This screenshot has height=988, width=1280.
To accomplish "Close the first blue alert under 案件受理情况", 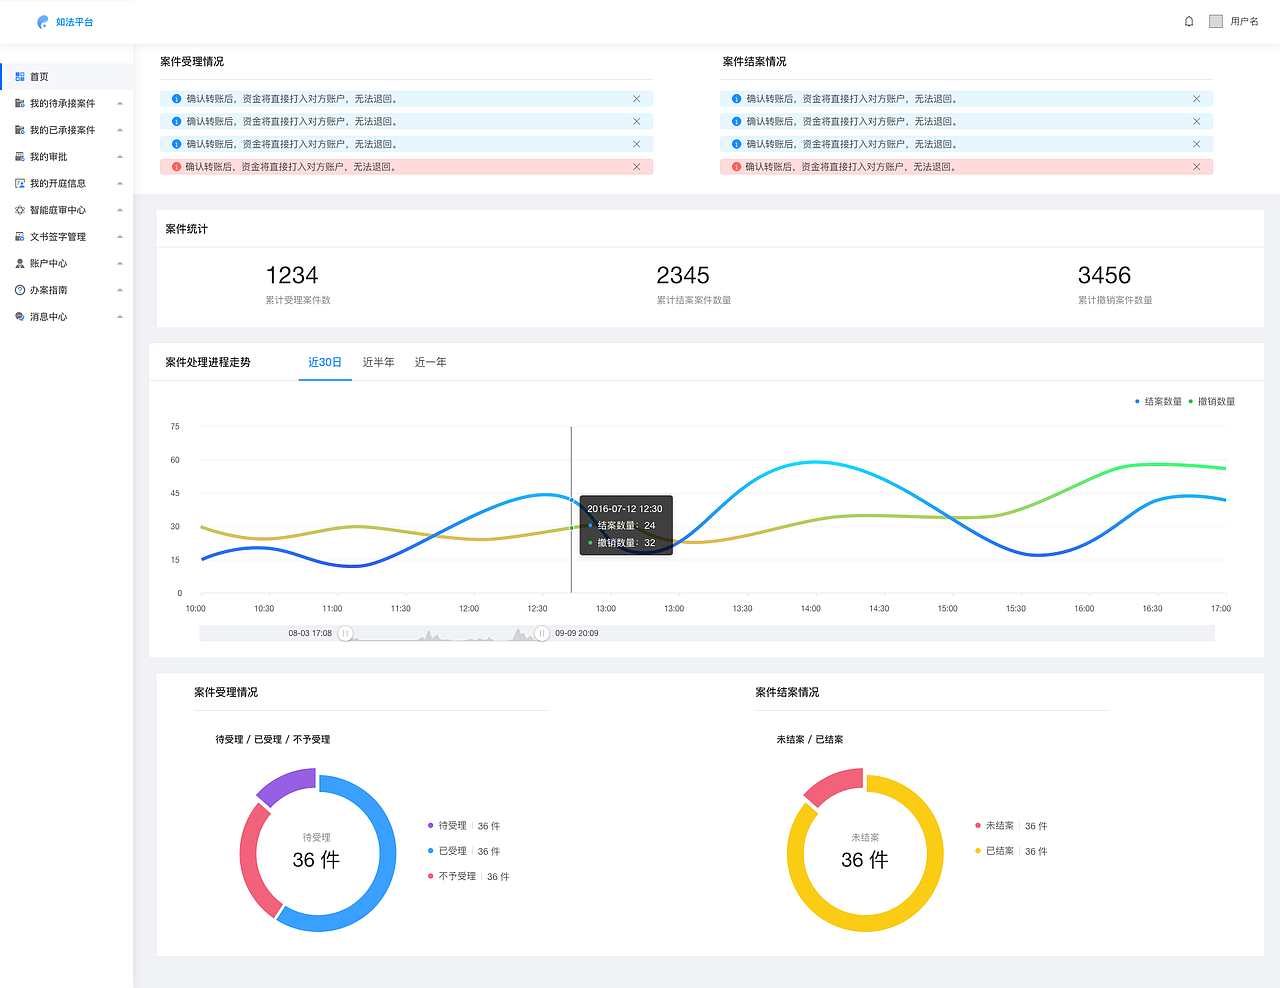I will [x=636, y=99].
